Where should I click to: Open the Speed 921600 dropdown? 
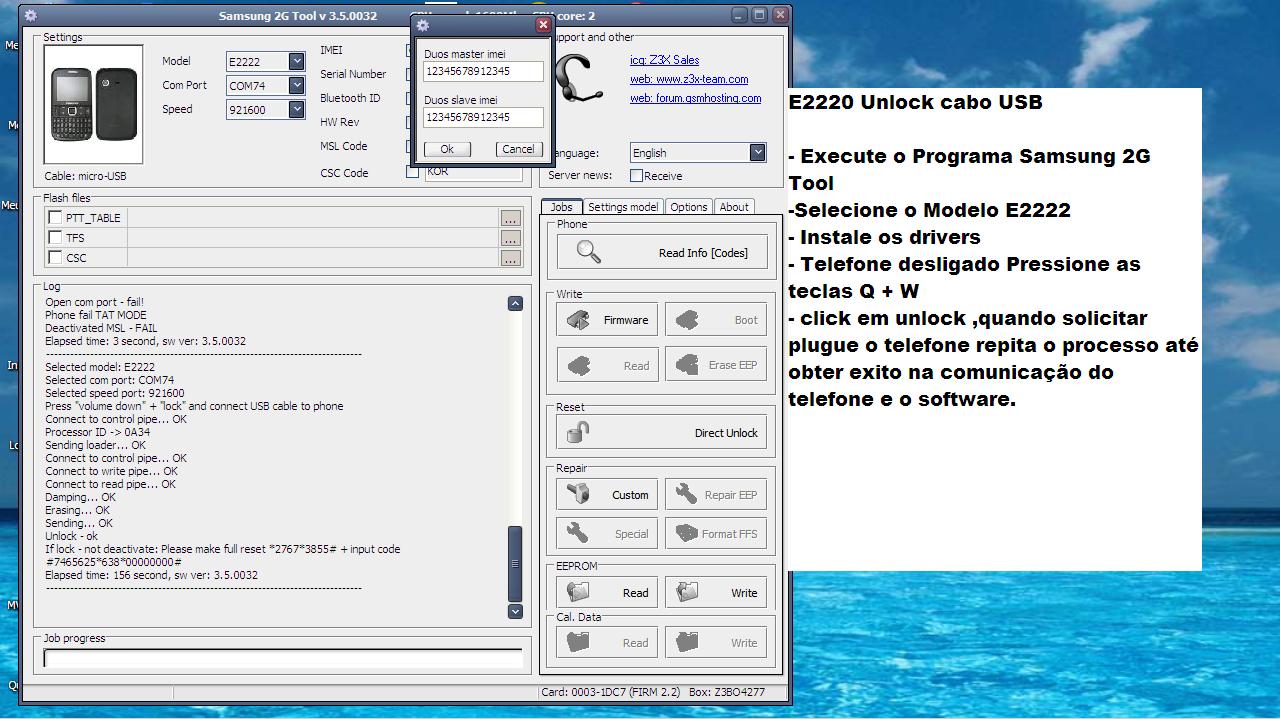[x=296, y=109]
